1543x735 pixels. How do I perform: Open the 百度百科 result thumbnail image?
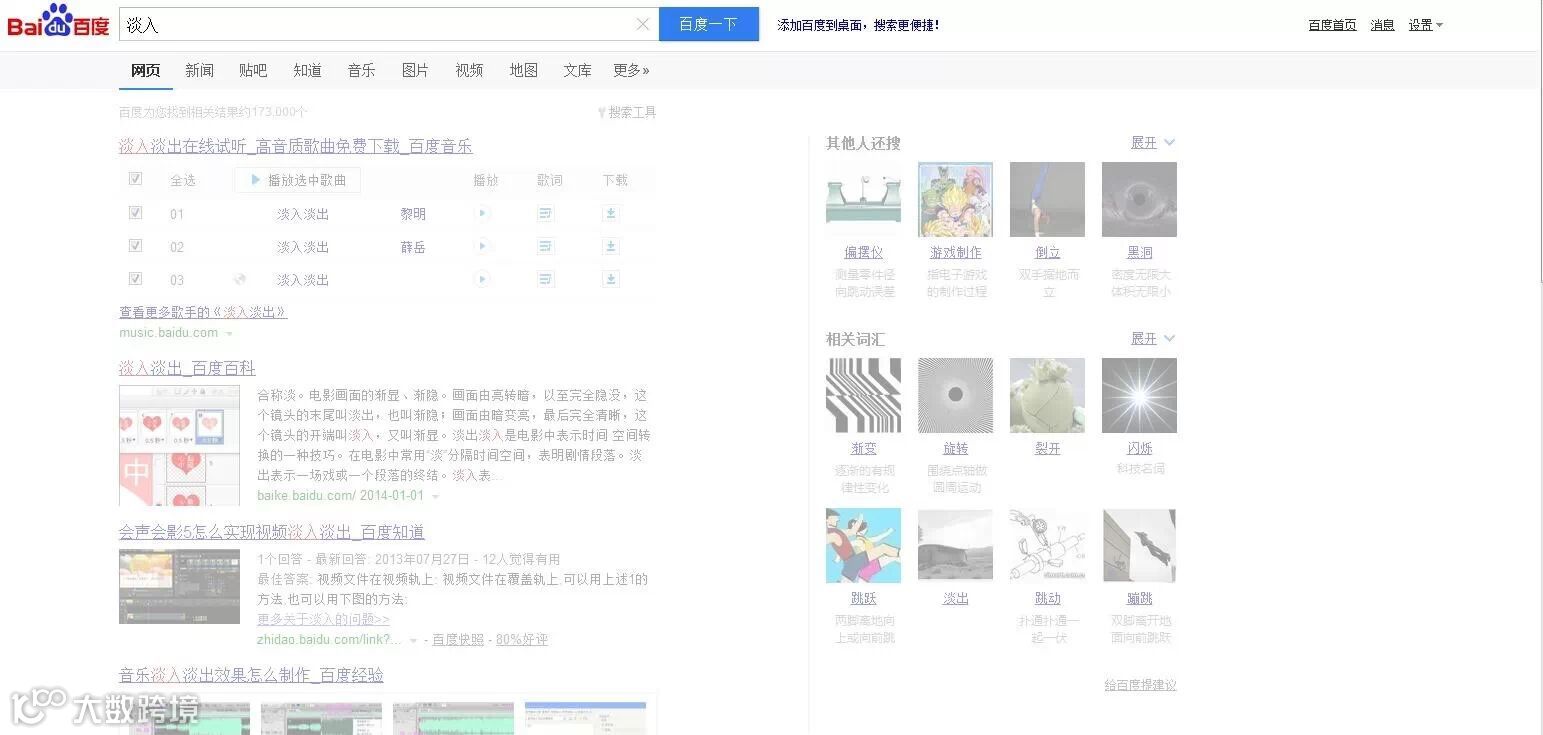point(179,445)
